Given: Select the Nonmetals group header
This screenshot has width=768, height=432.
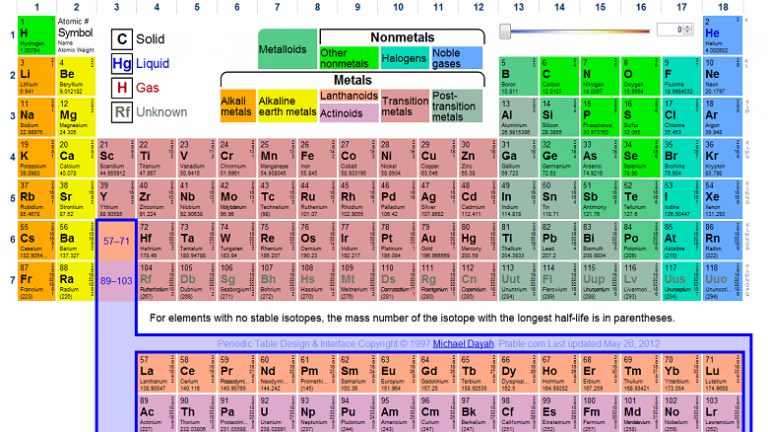Looking at the screenshot, I should pos(402,38).
